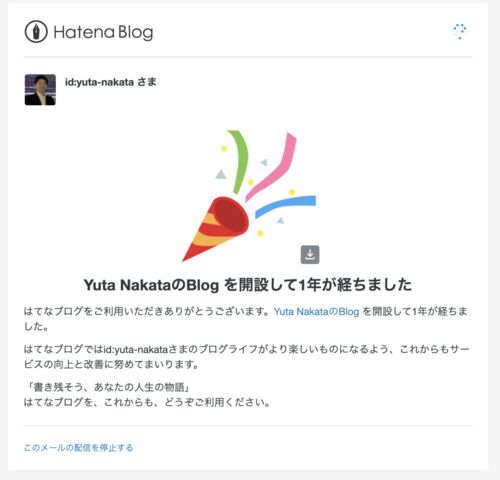
Task: Click the Hatena Blog pen nib logo
Action: tap(36, 32)
